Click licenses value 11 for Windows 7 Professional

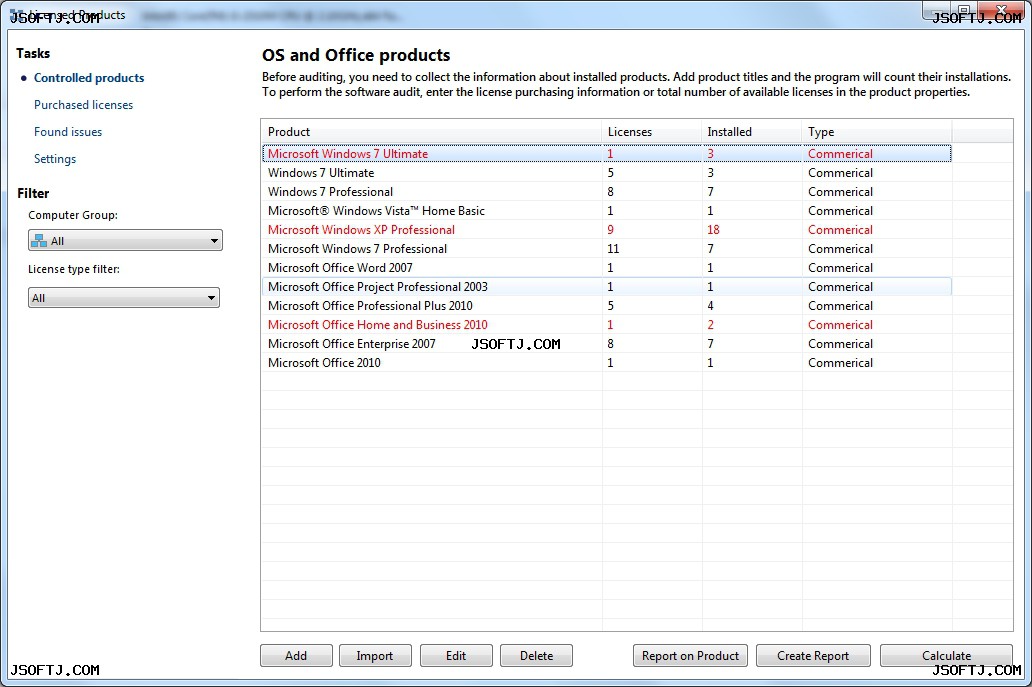613,249
